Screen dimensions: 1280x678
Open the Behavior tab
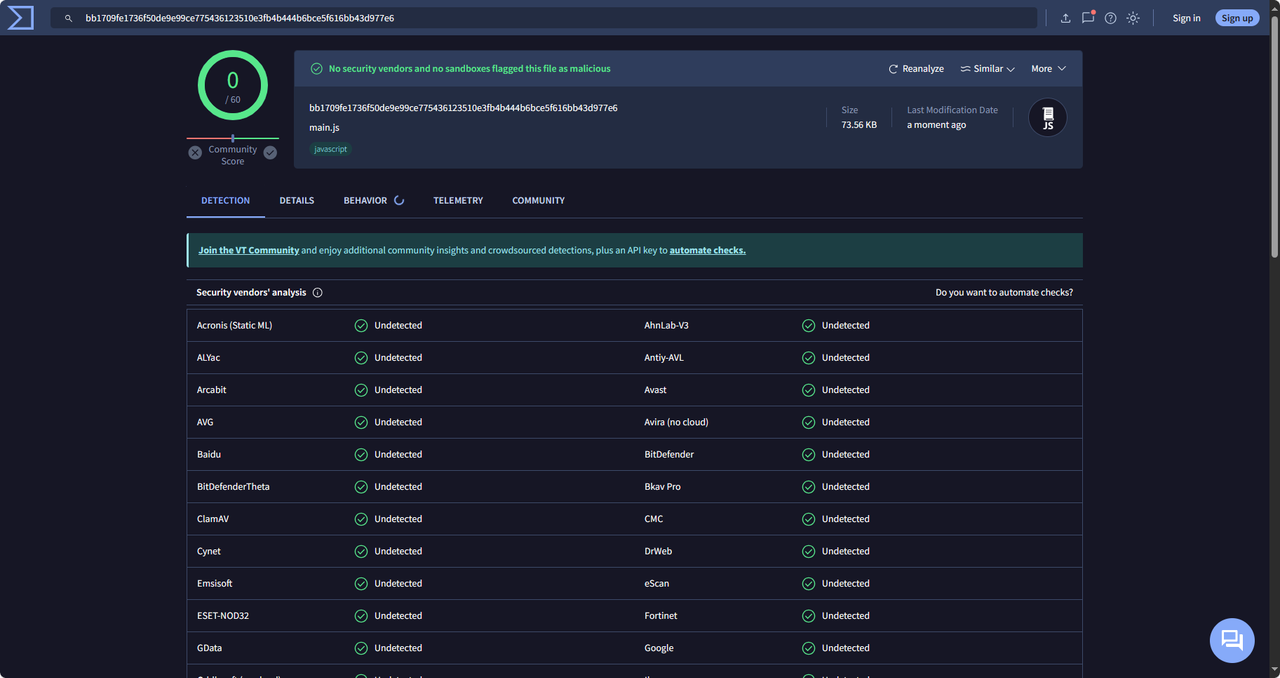pyautogui.click(x=374, y=201)
